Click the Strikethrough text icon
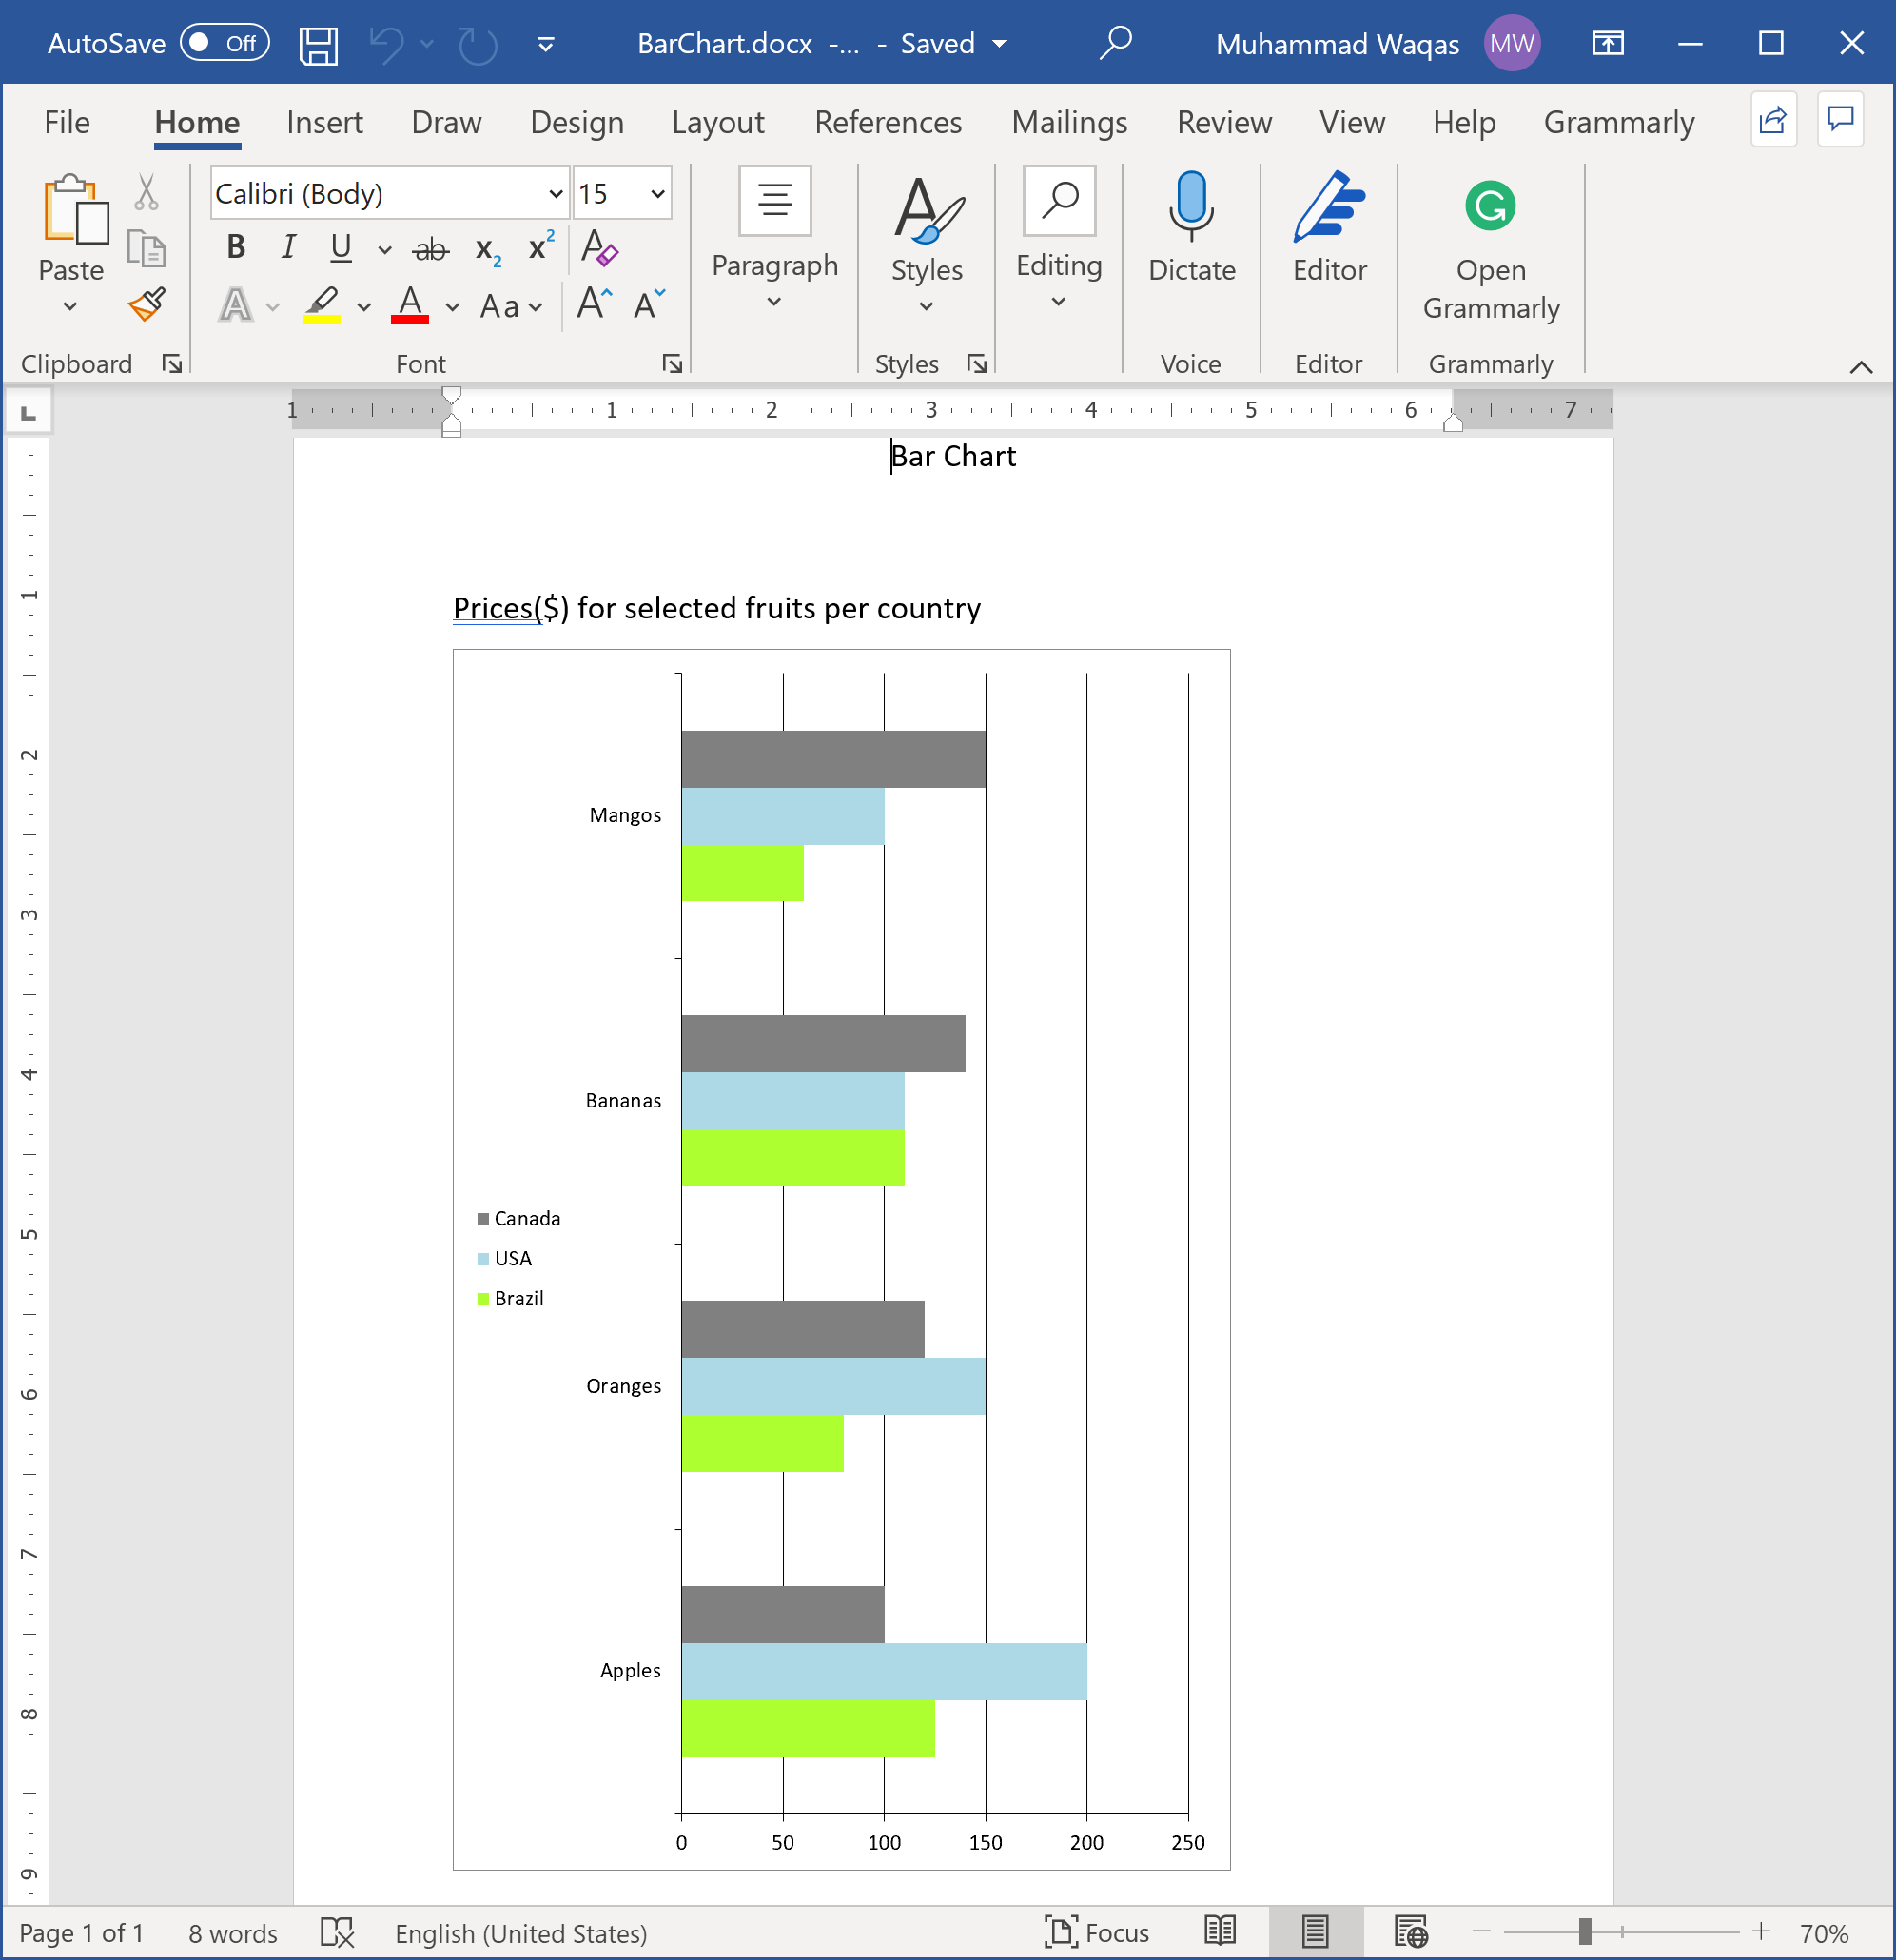The height and width of the screenshot is (1960, 1896). (x=431, y=248)
